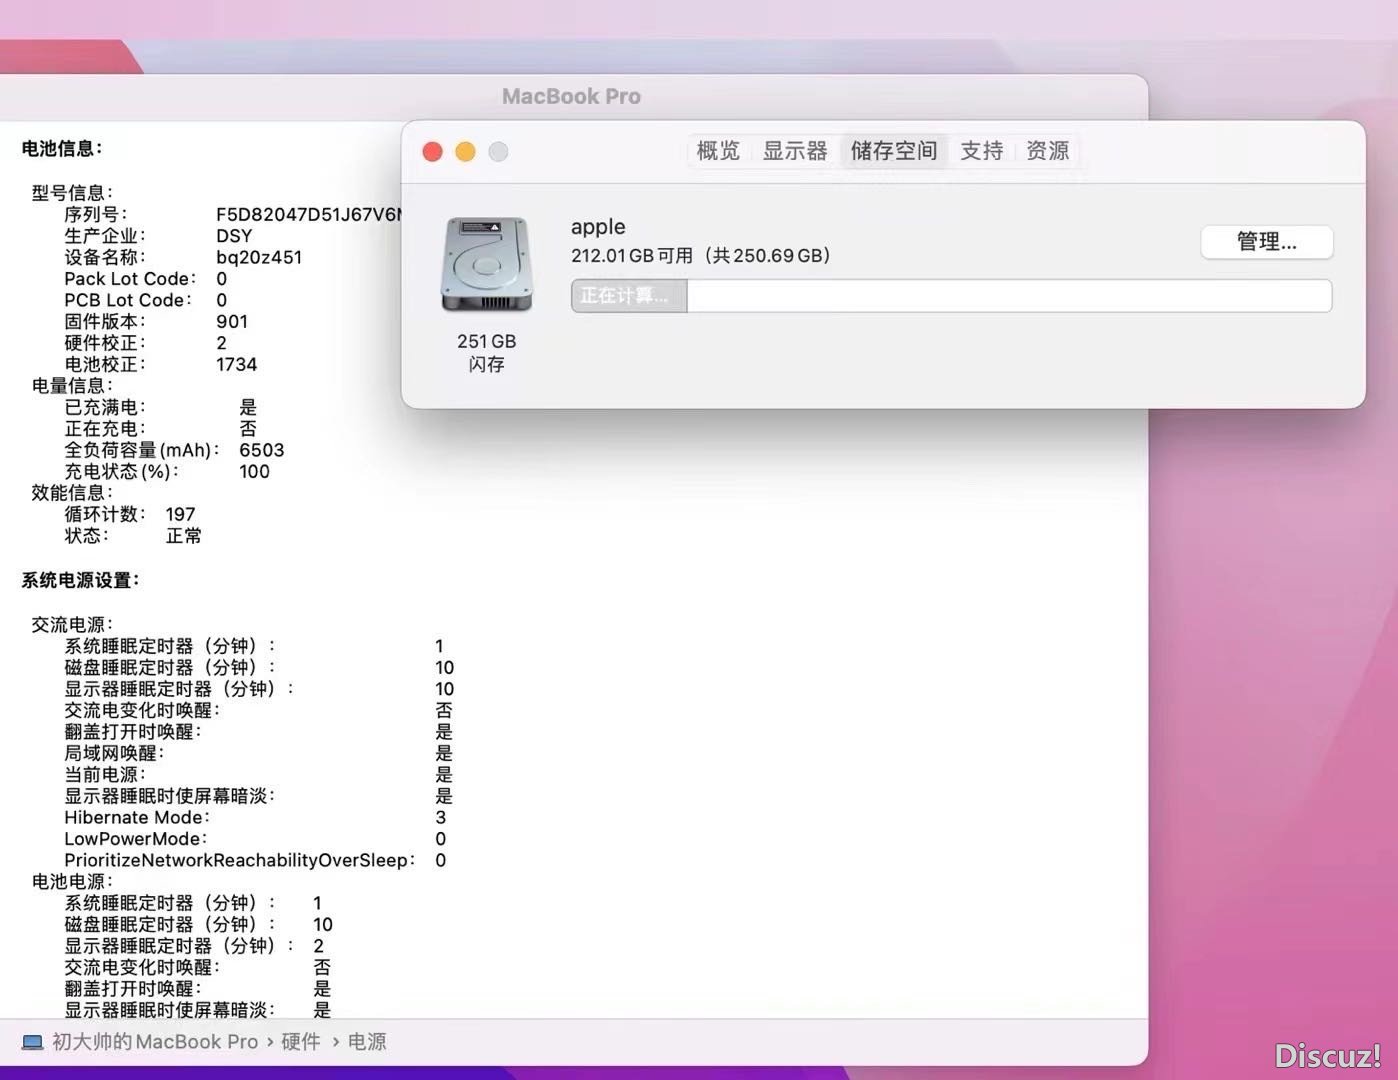Click the 充电状态 (%) value 100
The width and height of the screenshot is (1398, 1080).
[254, 472]
